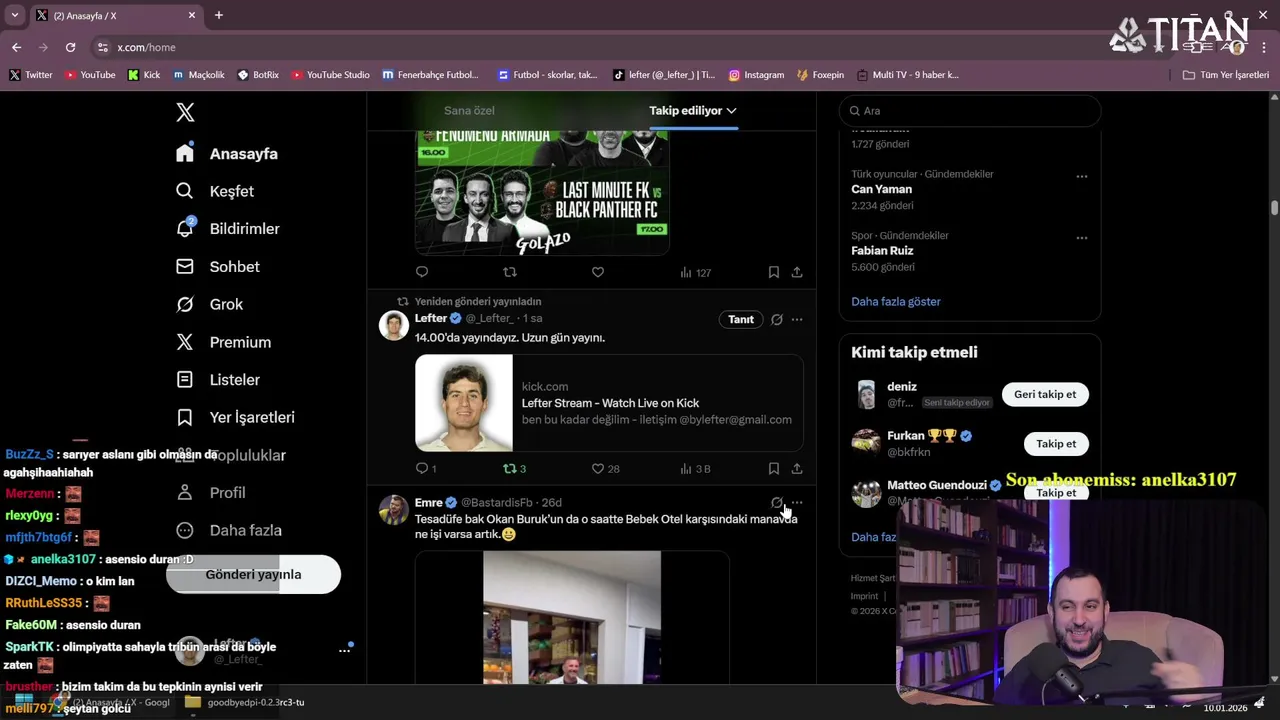This screenshot has width=1280, height=720.
Task: Click the X logo in sidebar
Action: click(x=185, y=112)
